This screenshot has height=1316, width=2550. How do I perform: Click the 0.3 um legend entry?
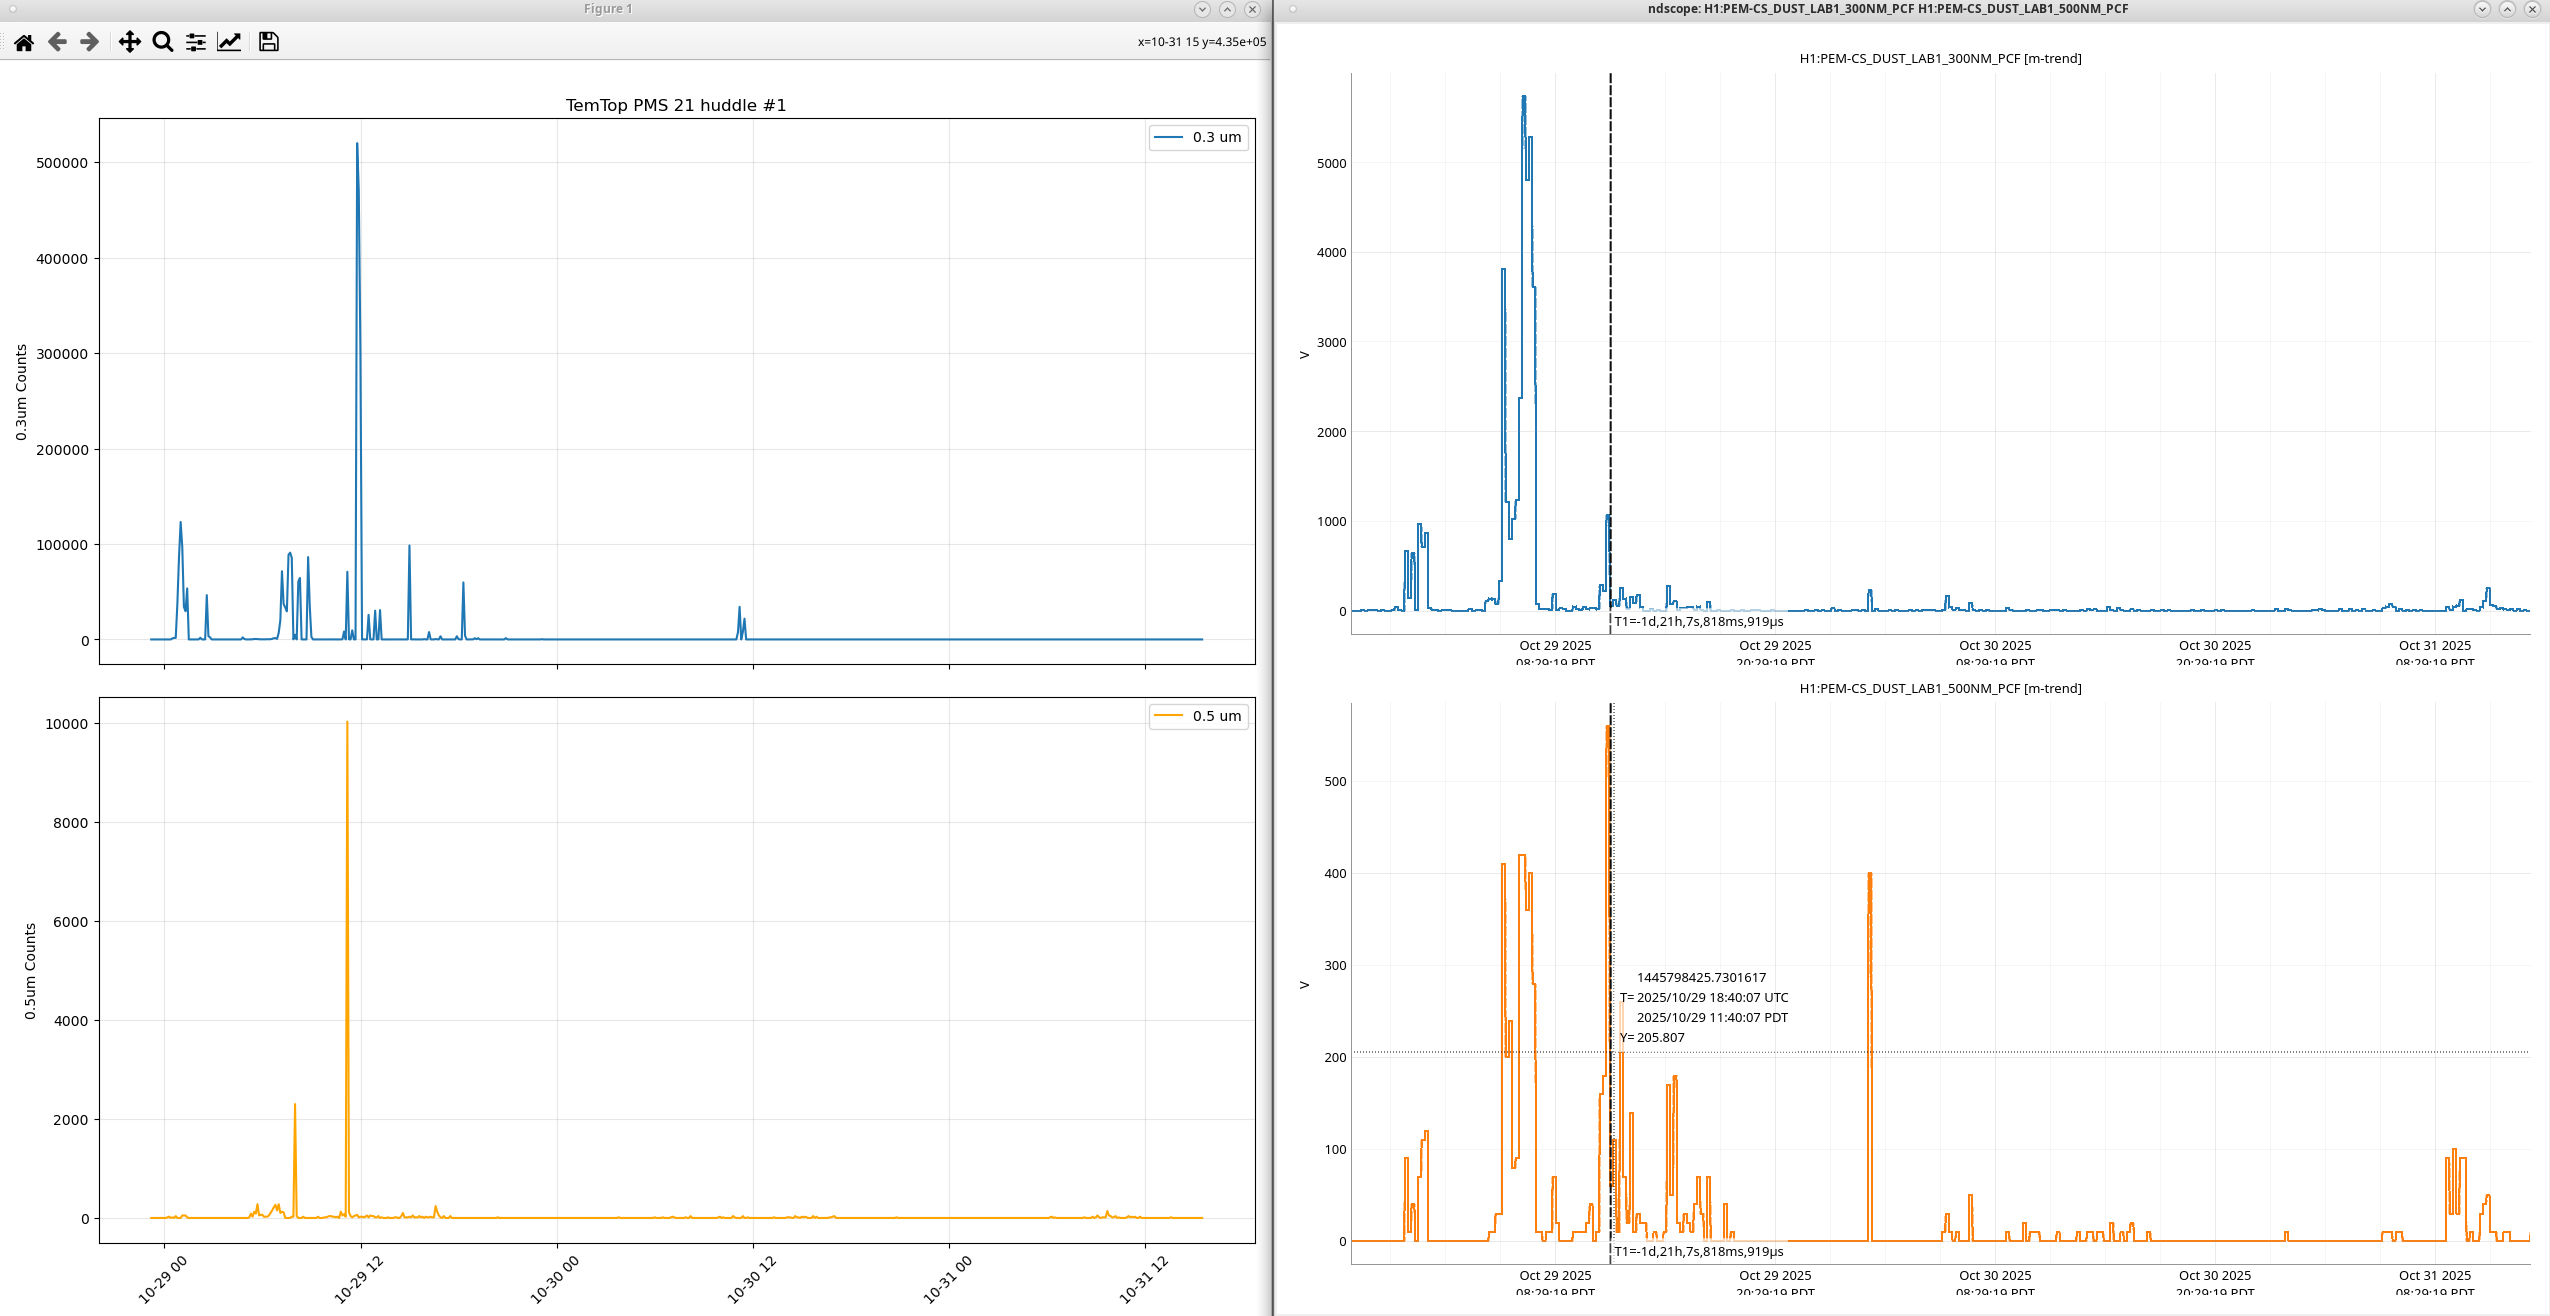point(1198,138)
